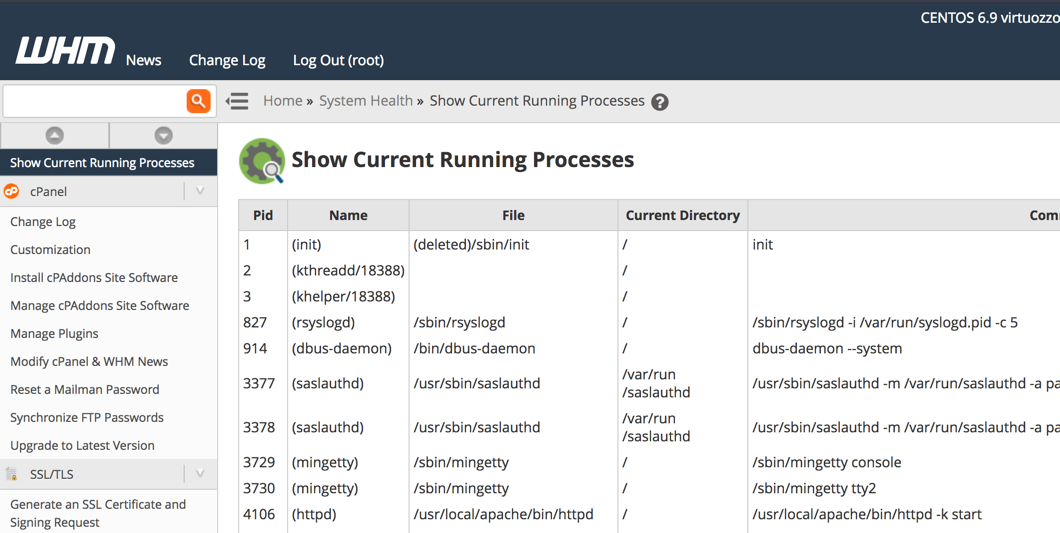
Task: Open the Change Log top menu
Action: click(227, 60)
